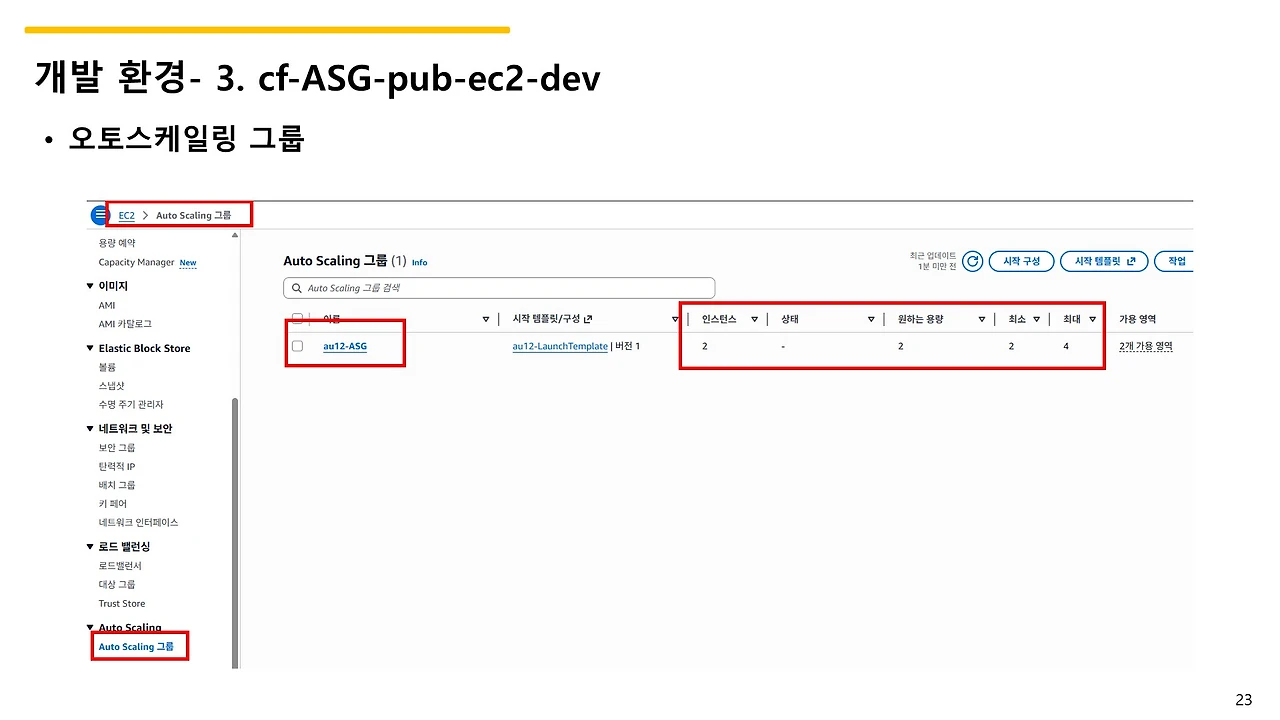Collapse the Elastic Block Store section
Image resolution: width=1280 pixels, height=720 pixels.
[x=90, y=348]
